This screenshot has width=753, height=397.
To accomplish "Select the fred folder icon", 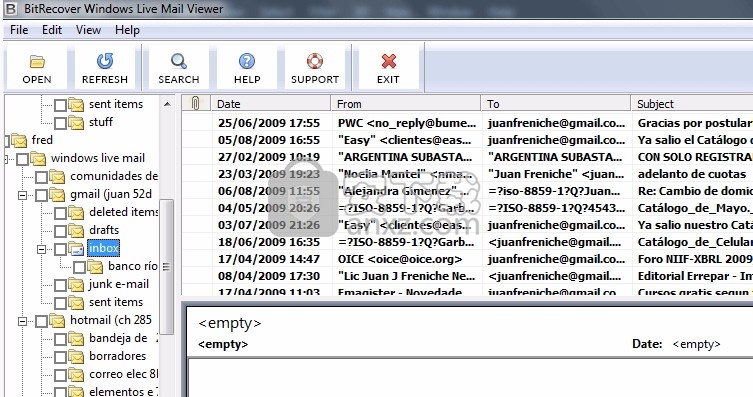I will pos(19,141).
